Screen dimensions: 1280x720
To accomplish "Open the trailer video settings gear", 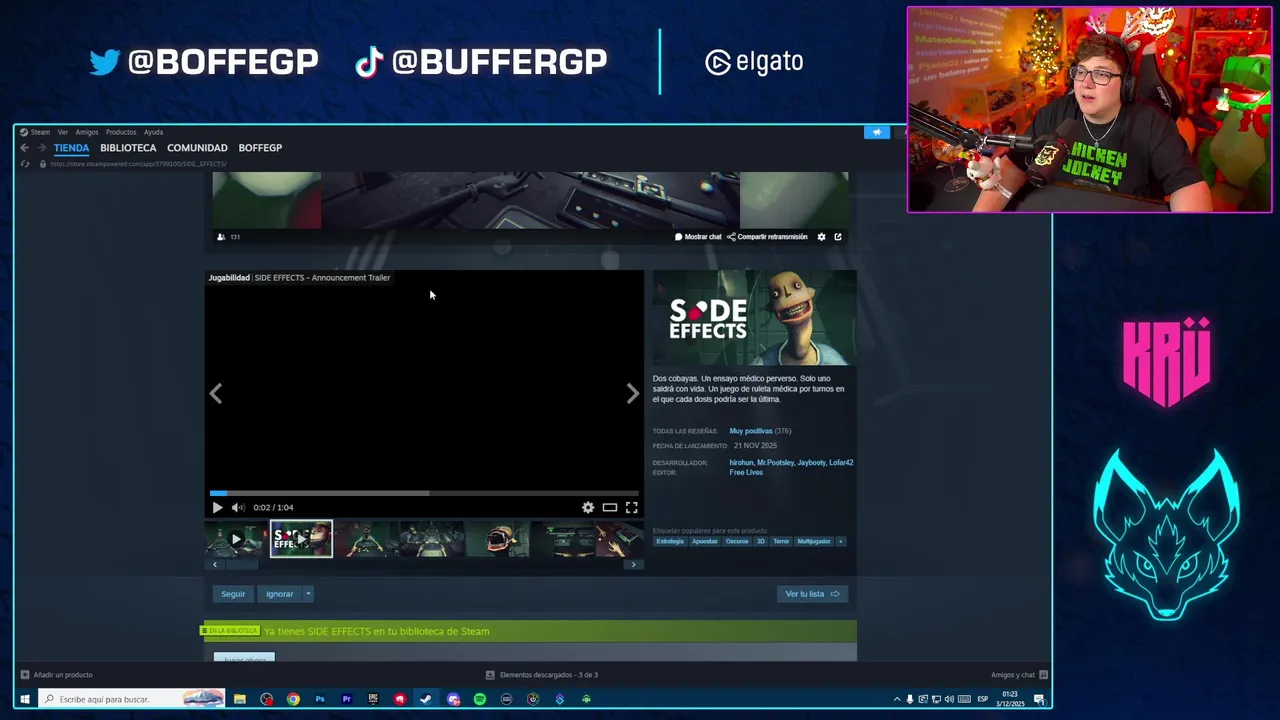I will click(588, 508).
